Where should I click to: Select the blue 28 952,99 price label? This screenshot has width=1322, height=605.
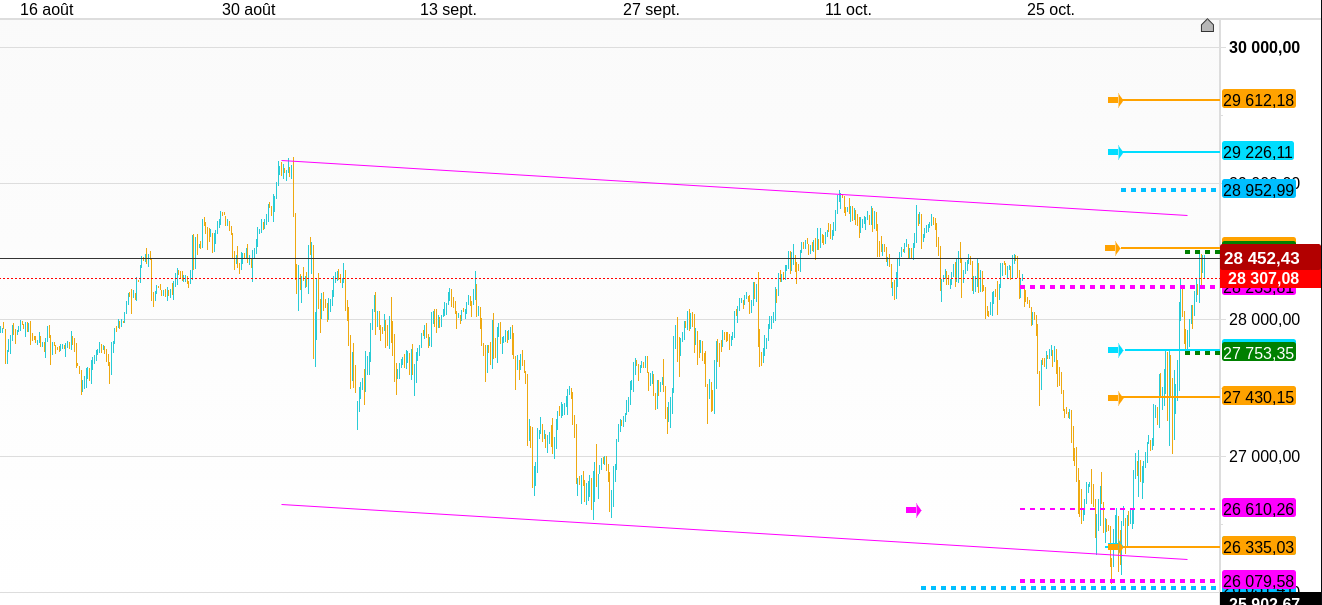pos(1258,190)
